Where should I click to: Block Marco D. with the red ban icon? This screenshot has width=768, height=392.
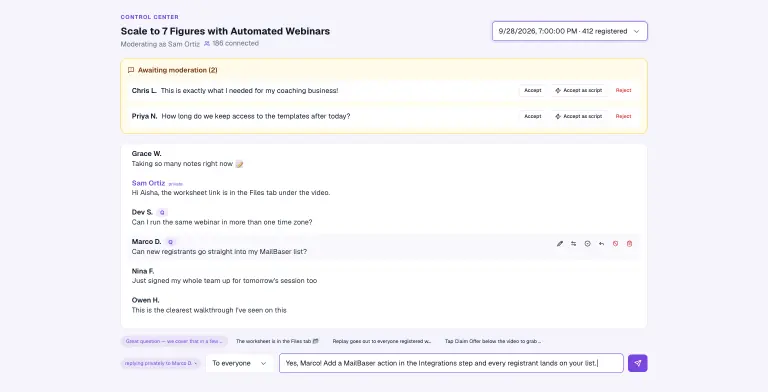615,244
